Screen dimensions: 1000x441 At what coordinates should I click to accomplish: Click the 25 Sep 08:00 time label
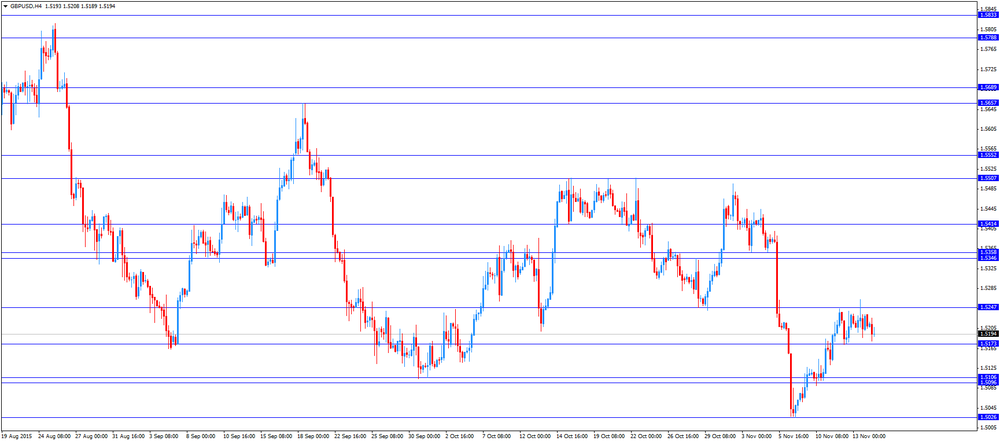tap(386, 437)
